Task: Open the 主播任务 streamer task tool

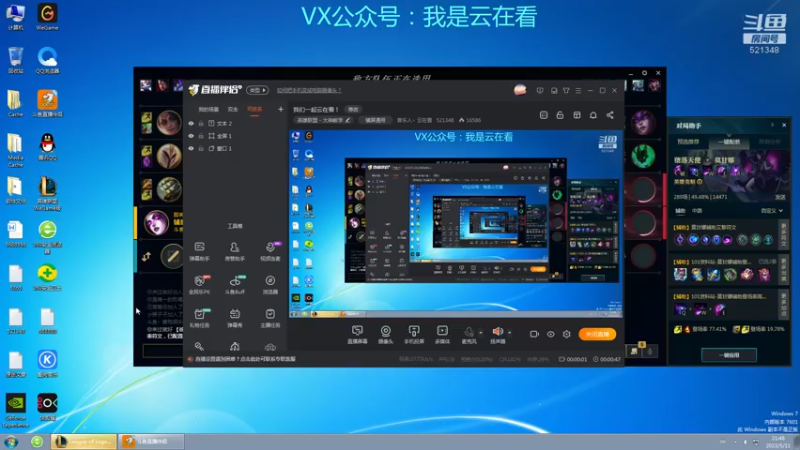Action: click(270, 317)
